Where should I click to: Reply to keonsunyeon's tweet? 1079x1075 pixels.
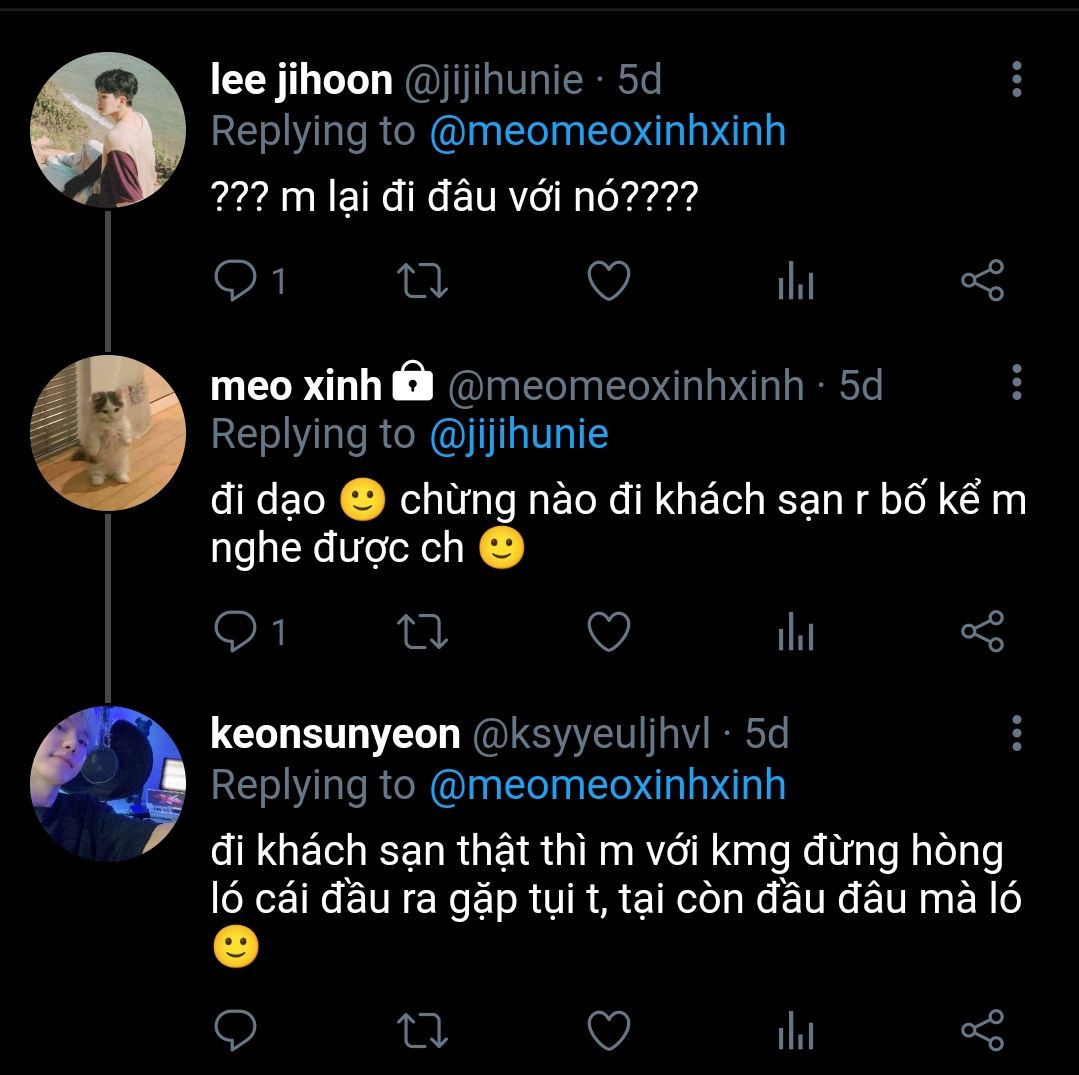click(x=236, y=1030)
